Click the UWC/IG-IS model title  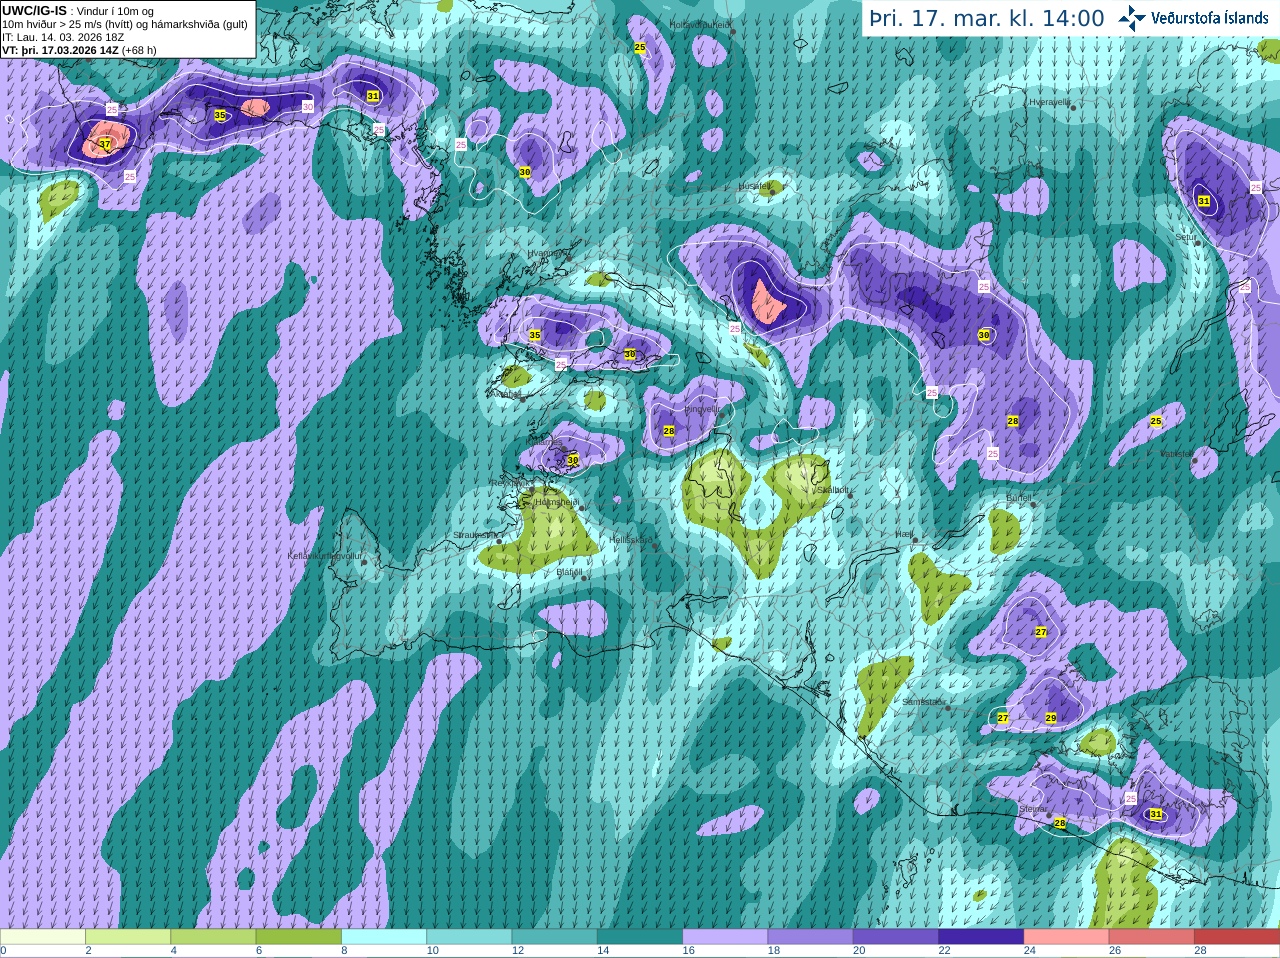click(x=34, y=10)
